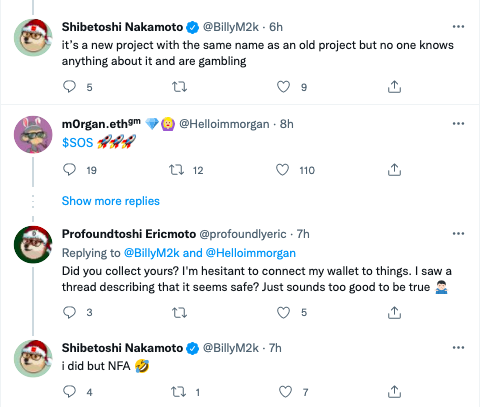Reply to the 'new project' tweet by Shibetoshi
This screenshot has width=489, height=407.
[69, 87]
